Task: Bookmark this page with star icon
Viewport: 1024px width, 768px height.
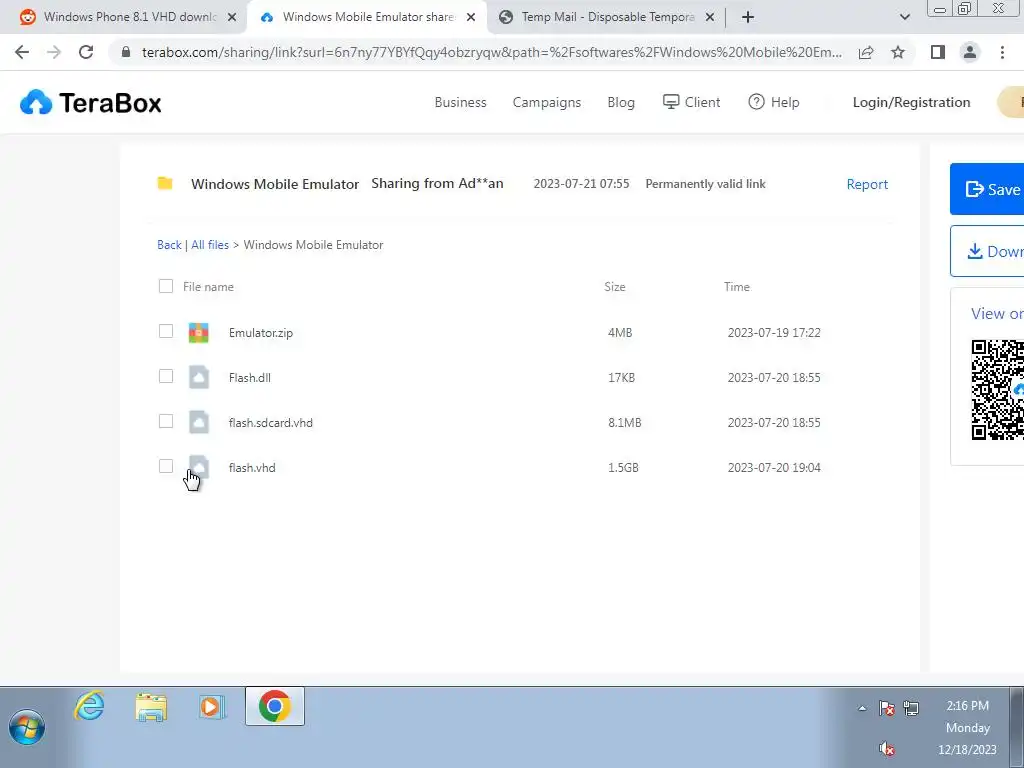Action: [898, 52]
